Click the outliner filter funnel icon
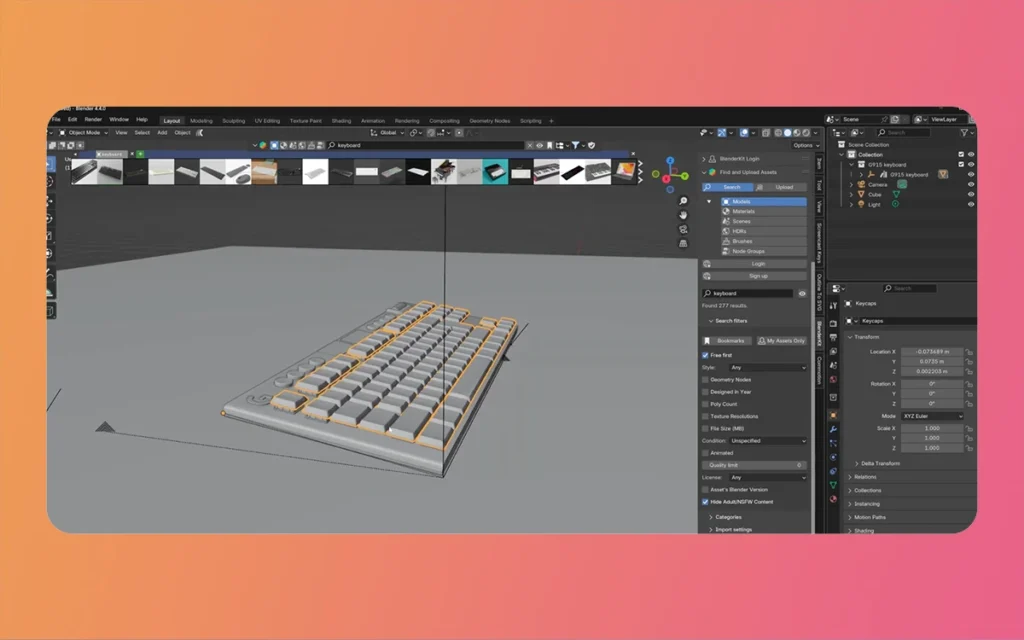This screenshot has height=640, width=1024. pyautogui.click(x=964, y=133)
